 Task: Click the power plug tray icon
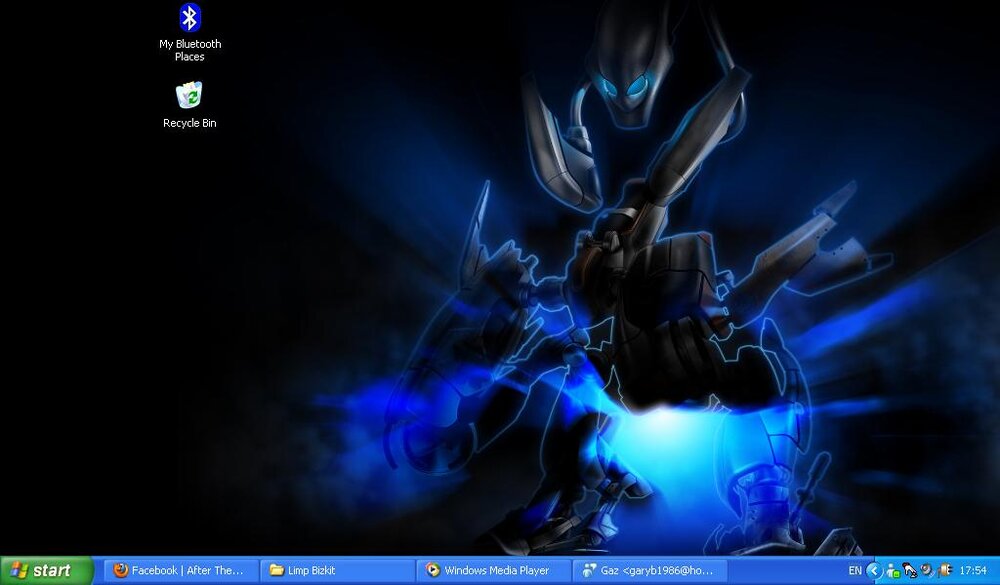[945, 570]
